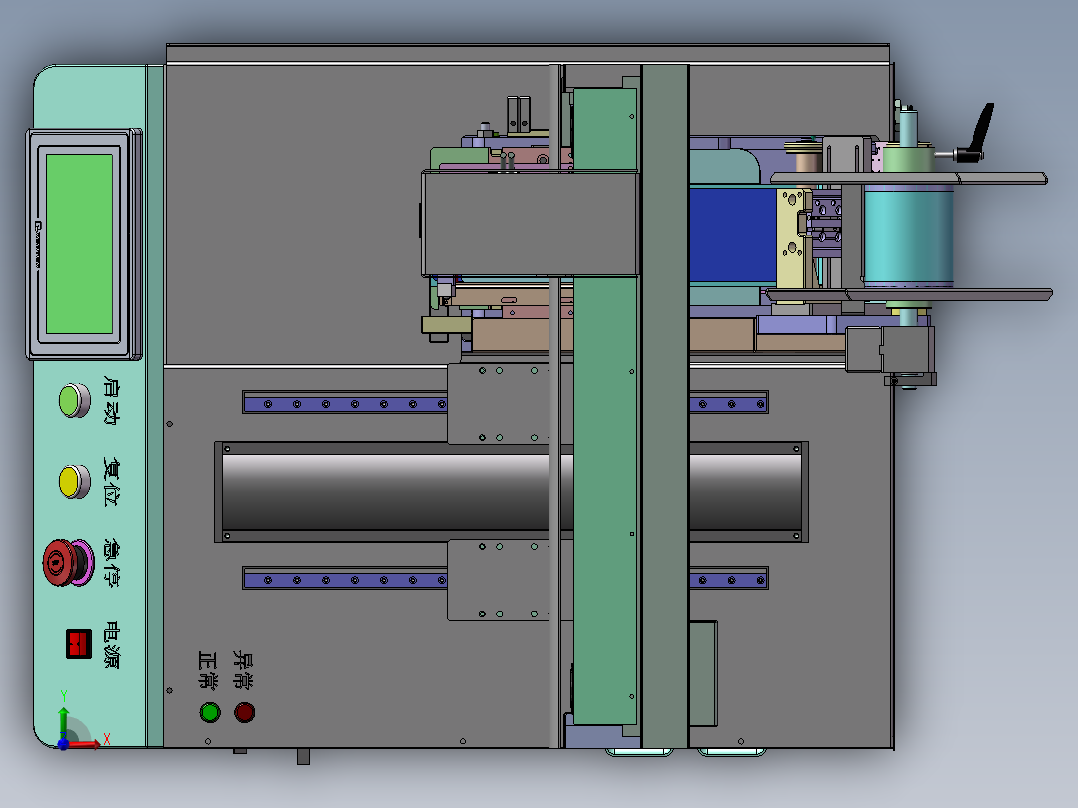
Task: Click the 电源 text label
Action: [x=111, y=644]
